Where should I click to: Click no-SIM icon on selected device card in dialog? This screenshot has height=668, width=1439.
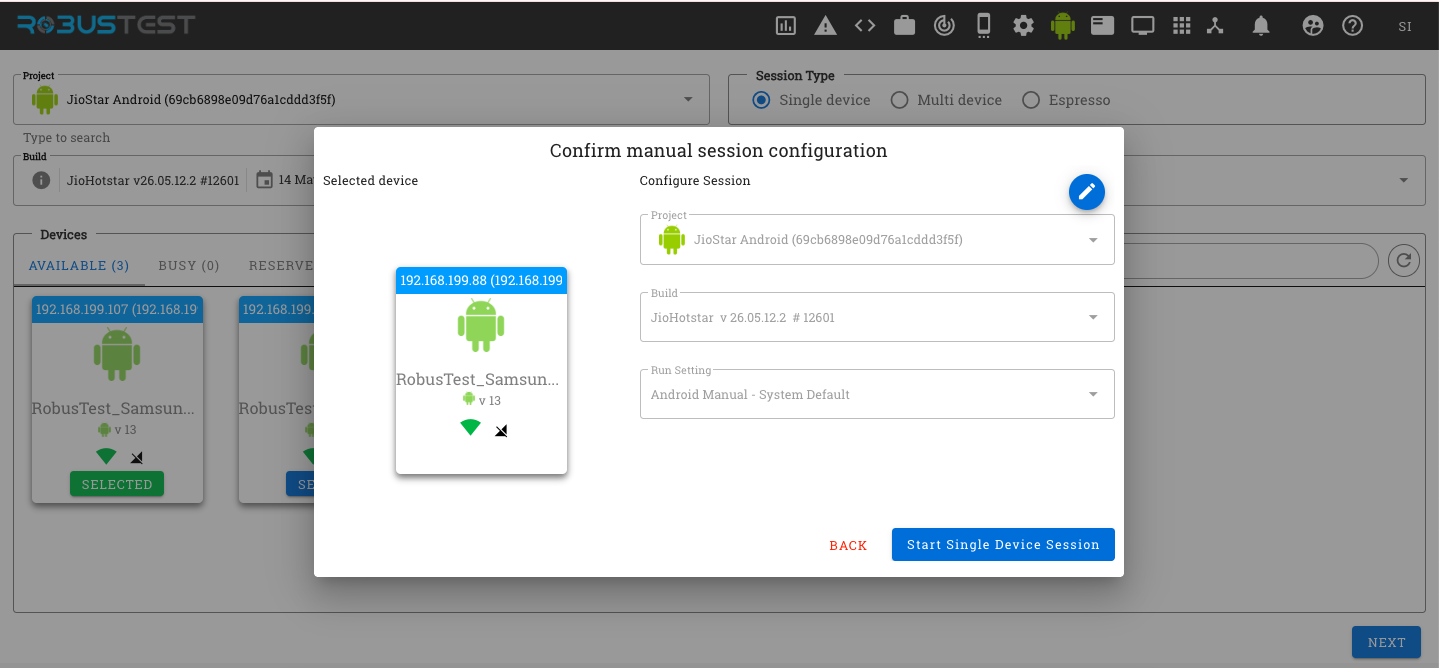click(501, 431)
